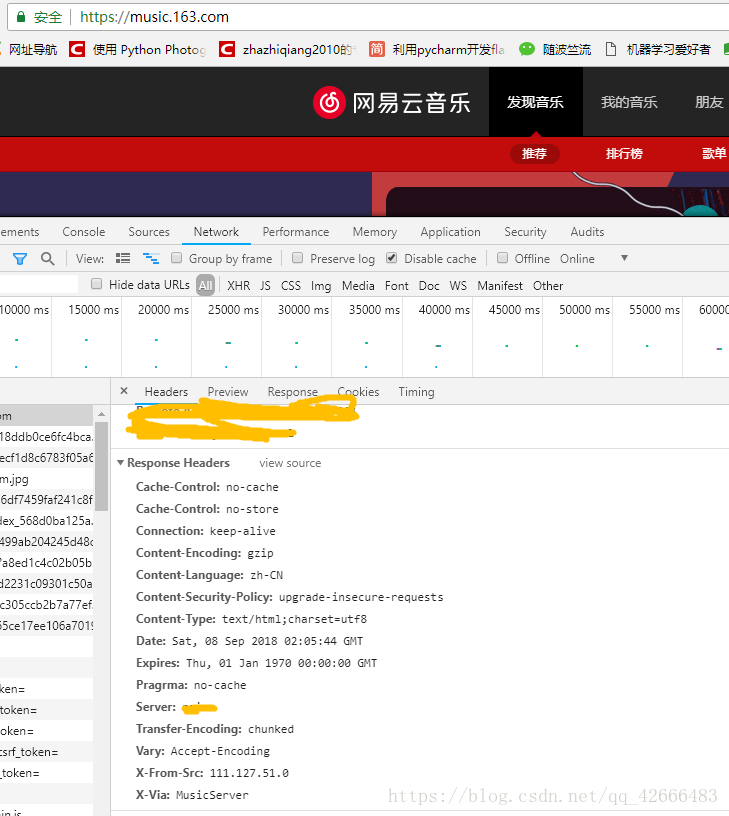Open the 随波竺流 WeChat bookmark icon

point(527,49)
